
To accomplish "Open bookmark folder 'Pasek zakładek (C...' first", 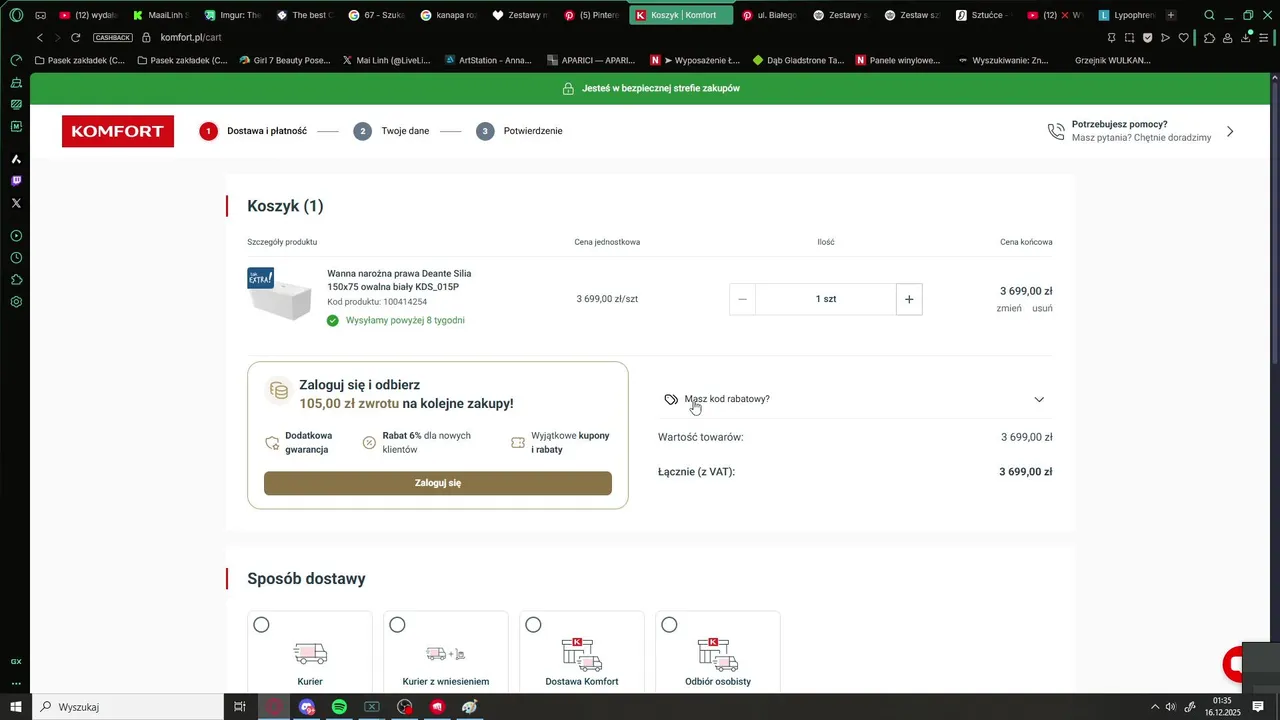I will [80, 60].
